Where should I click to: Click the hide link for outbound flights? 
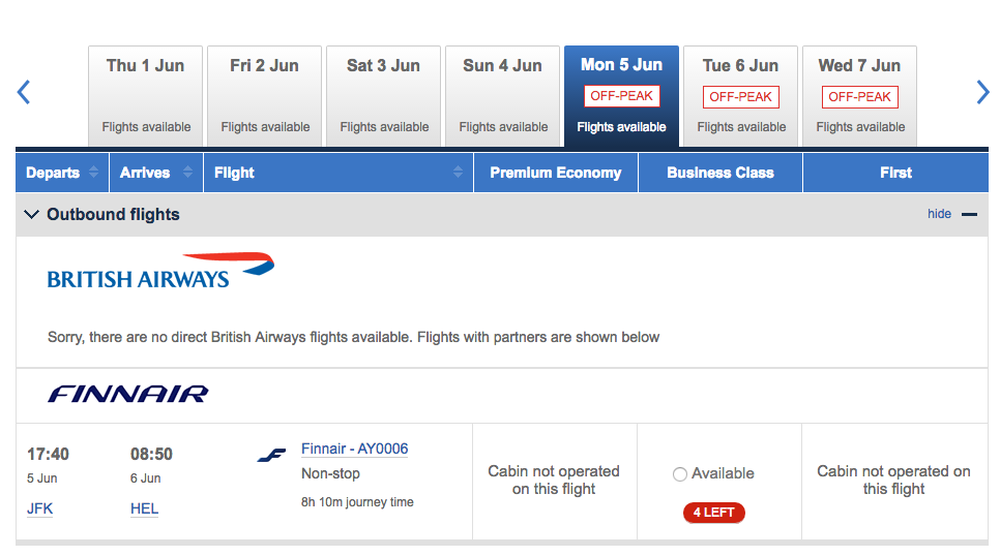click(x=939, y=214)
